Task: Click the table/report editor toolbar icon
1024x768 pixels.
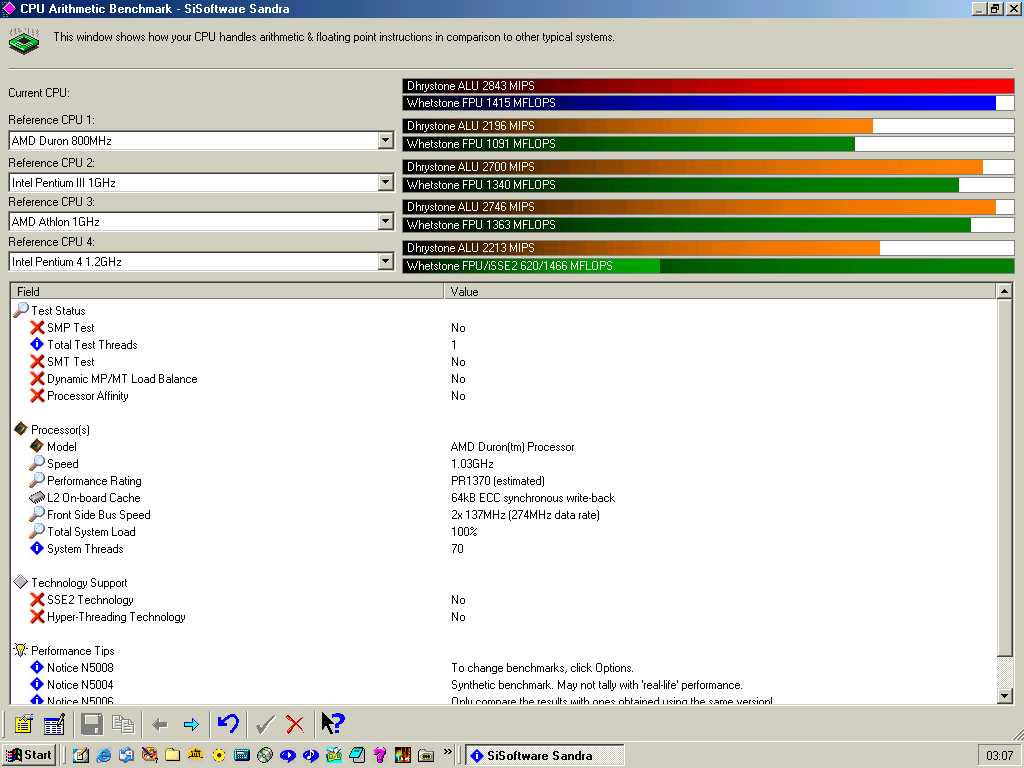Action: 54,724
